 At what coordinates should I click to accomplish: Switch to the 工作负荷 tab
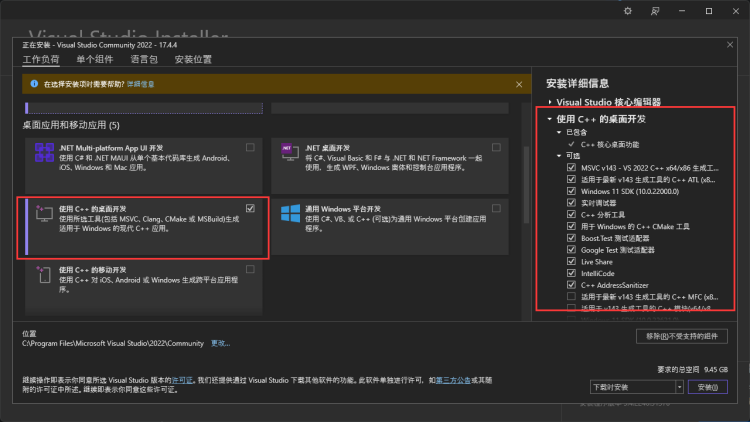coord(41,59)
